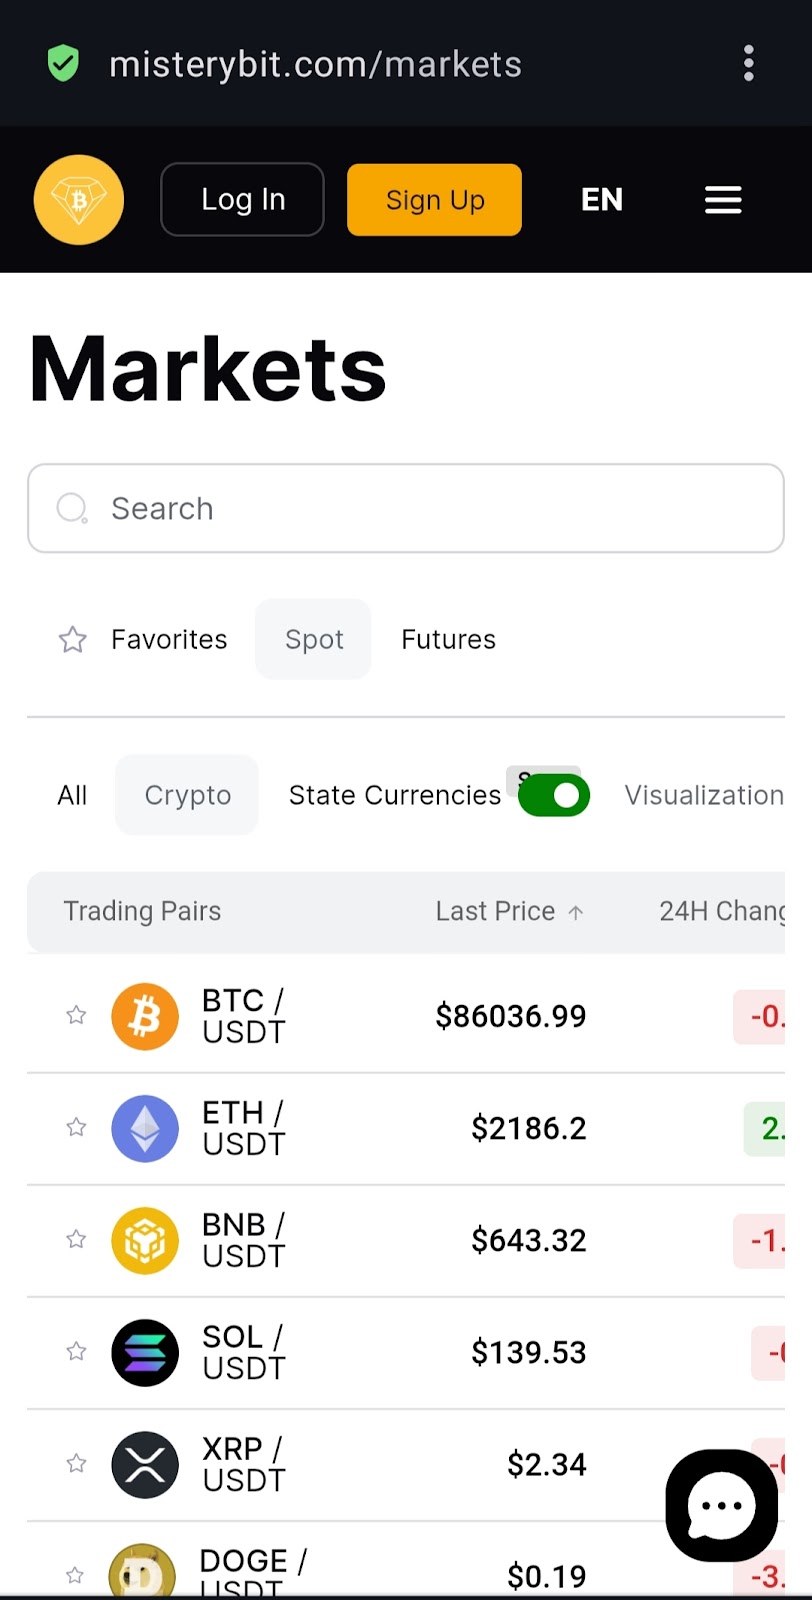812x1600 pixels.
Task: Click the orange Sign Up button
Action: point(435,200)
